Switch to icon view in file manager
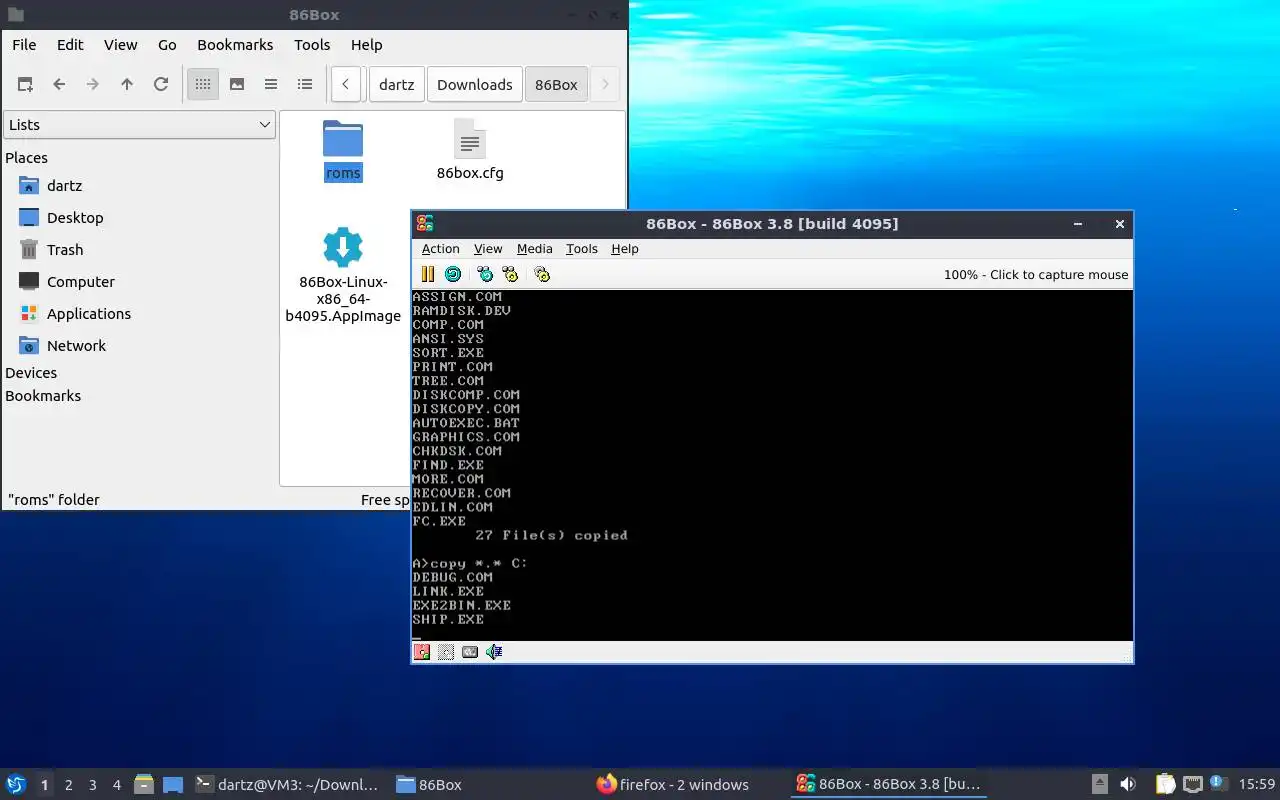This screenshot has height=800, width=1280. coord(203,85)
